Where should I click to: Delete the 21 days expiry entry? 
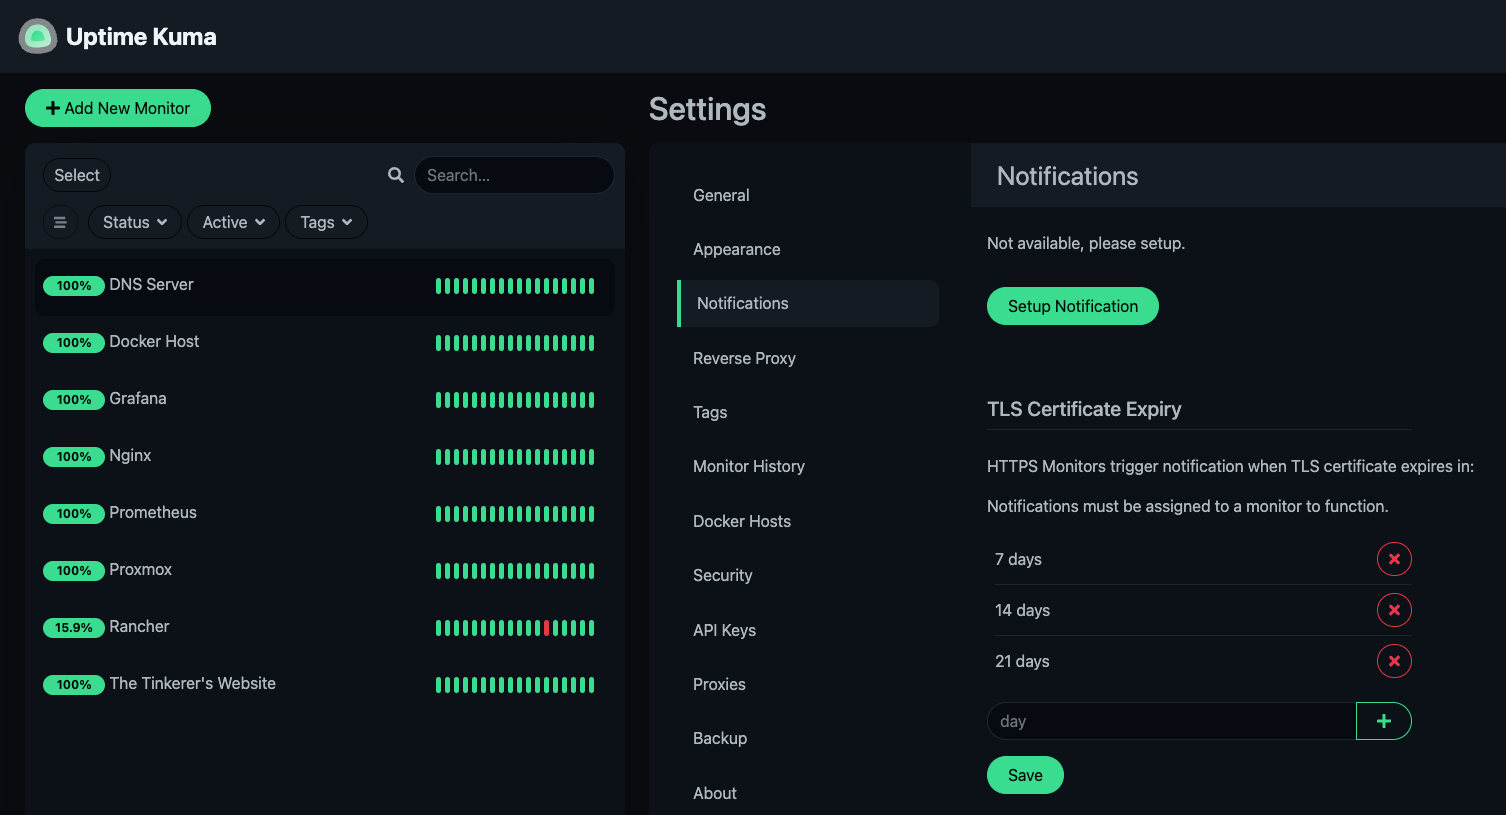click(x=1393, y=661)
